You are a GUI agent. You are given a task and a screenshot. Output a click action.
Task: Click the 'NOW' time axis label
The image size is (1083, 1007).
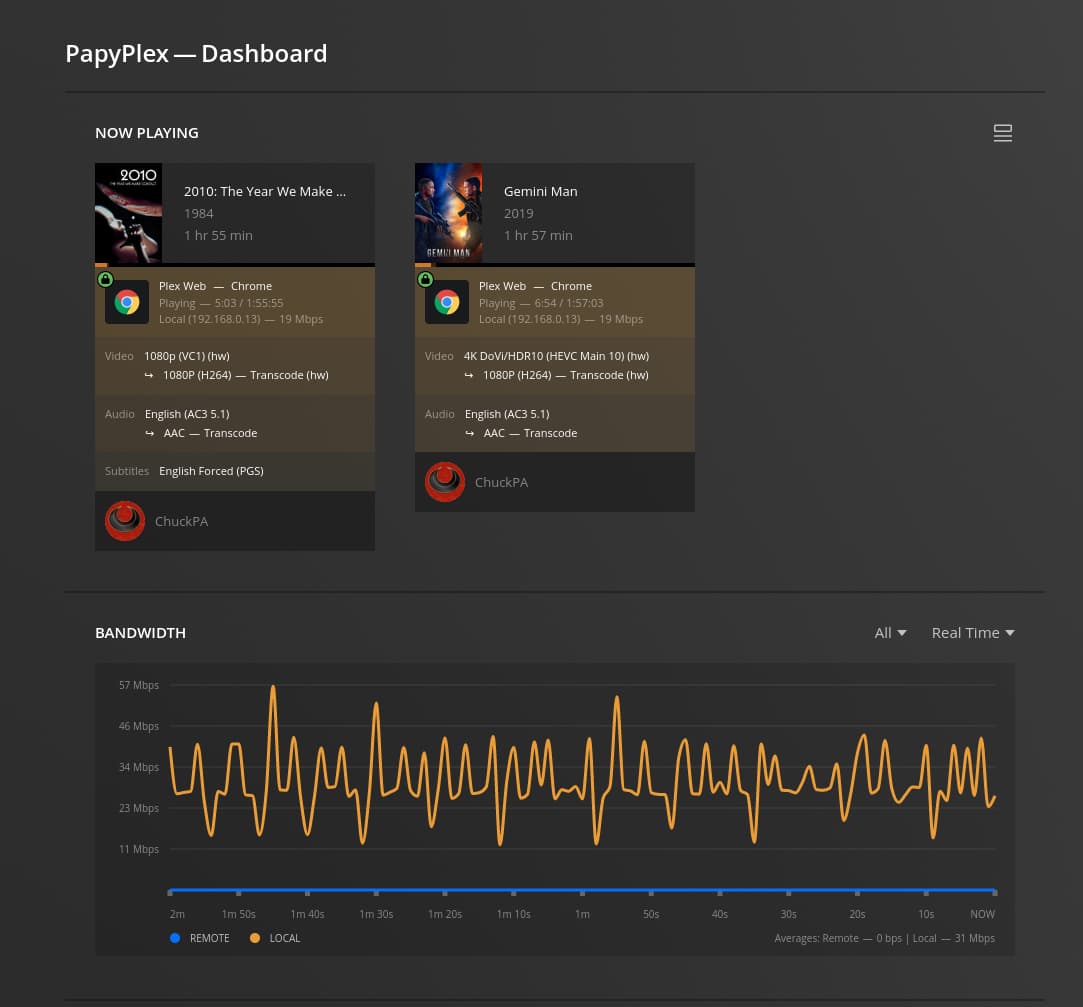(x=982, y=914)
